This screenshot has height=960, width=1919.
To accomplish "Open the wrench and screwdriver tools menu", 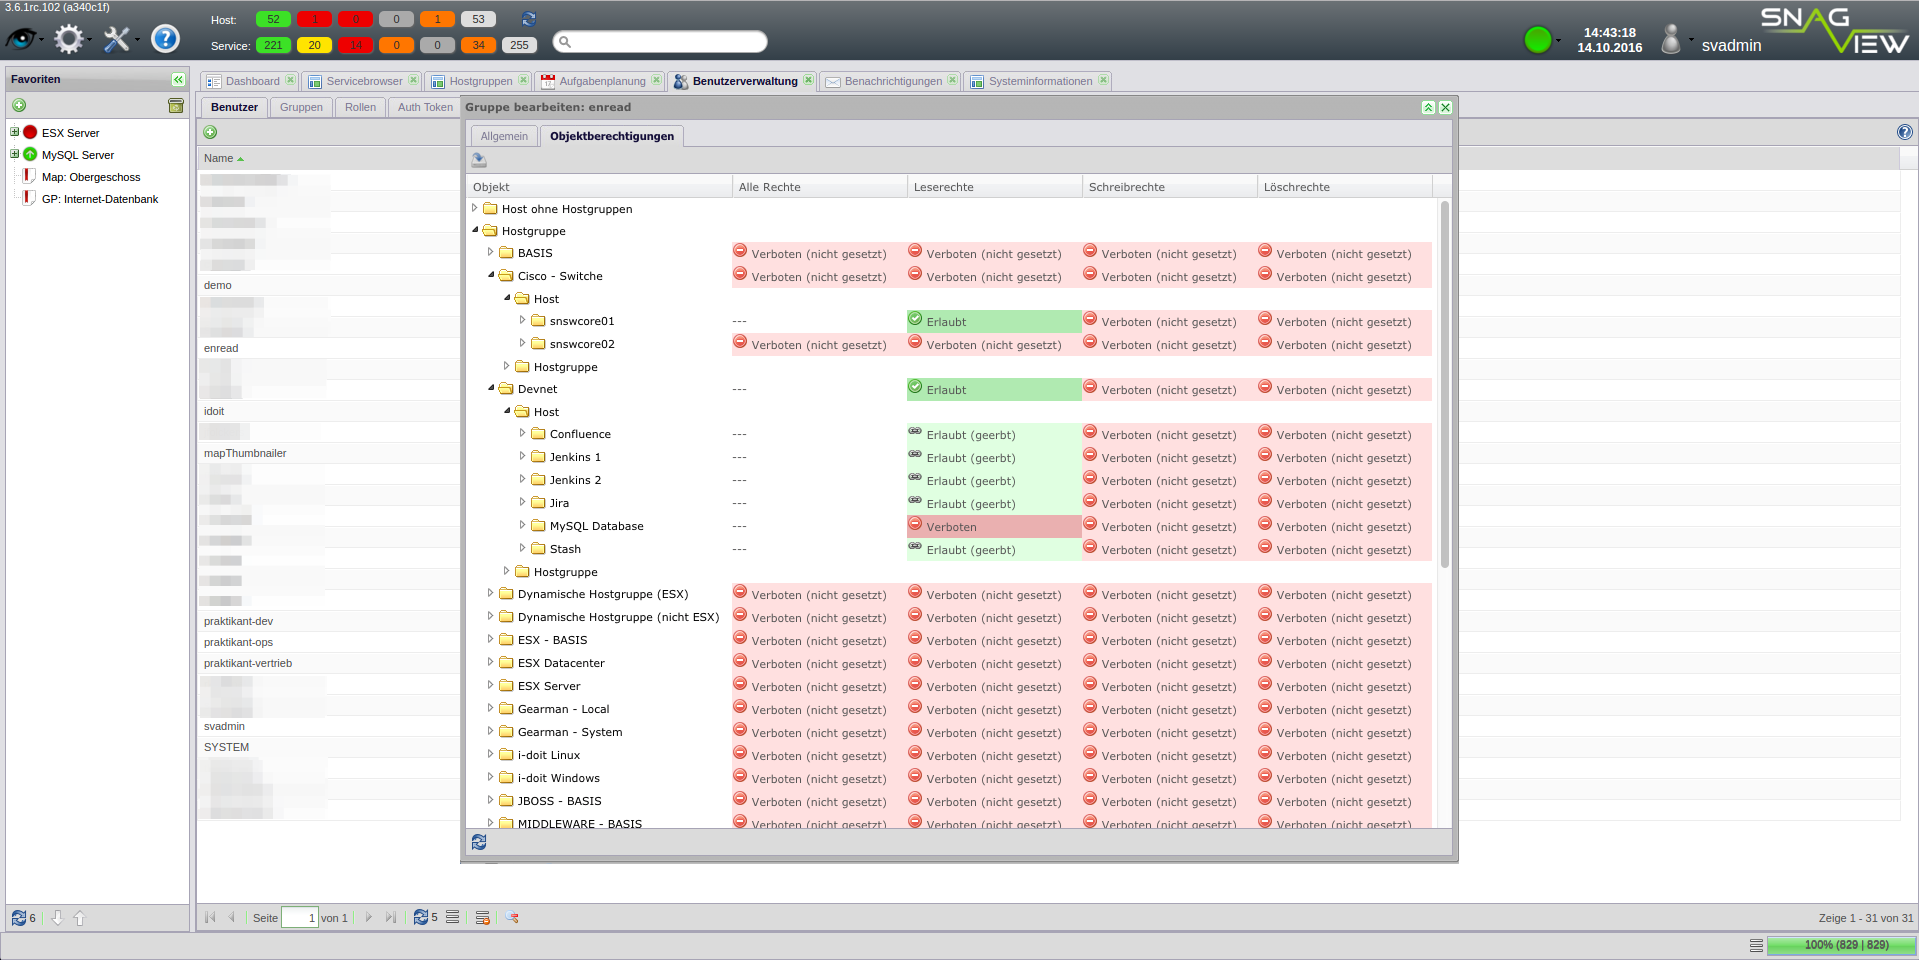I will [x=117, y=39].
